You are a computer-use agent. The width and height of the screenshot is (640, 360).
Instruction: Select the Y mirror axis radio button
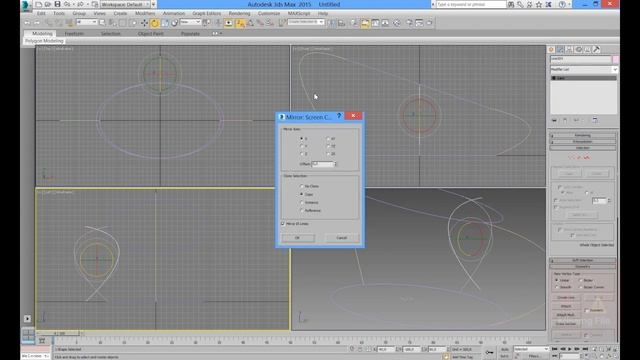302,146
